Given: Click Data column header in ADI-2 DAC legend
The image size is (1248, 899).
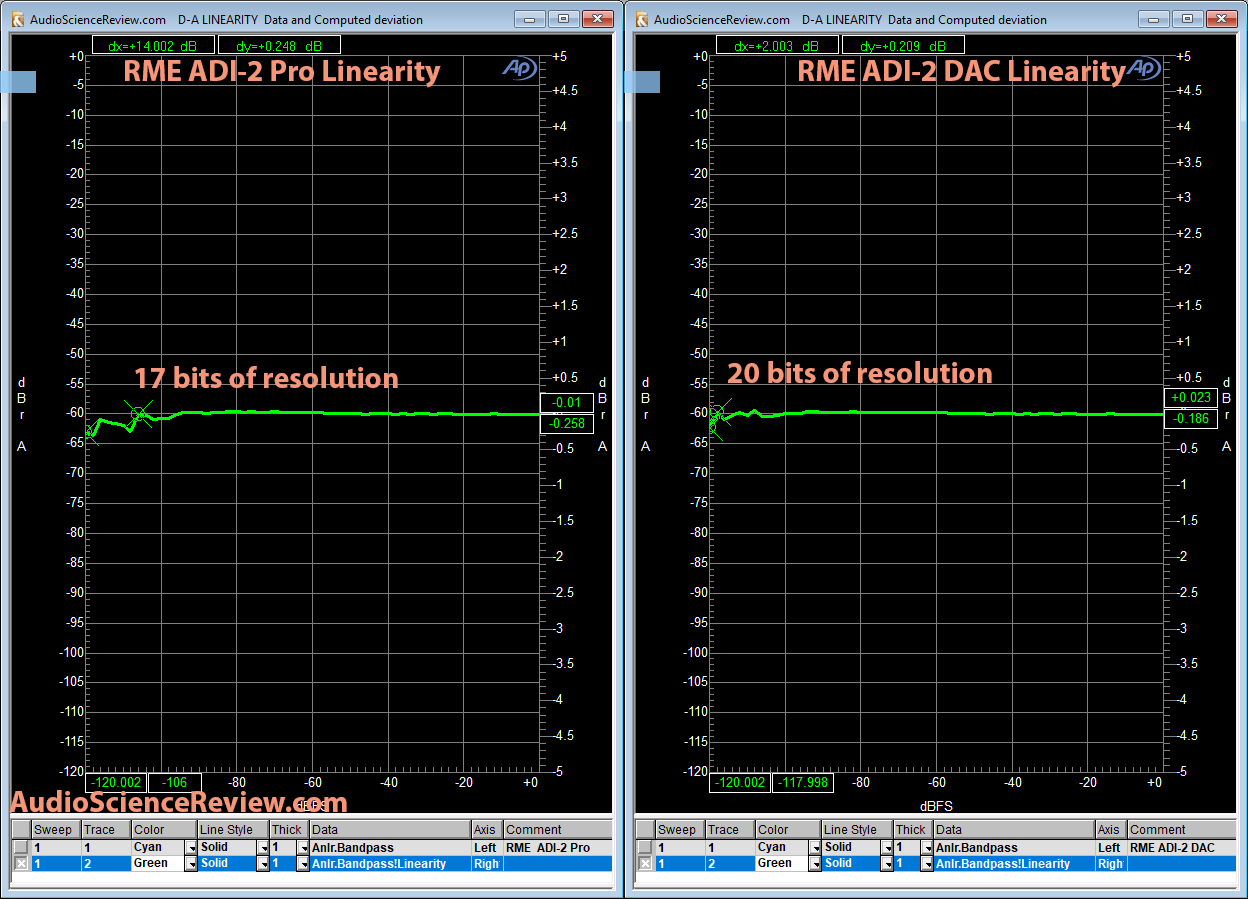Looking at the screenshot, I should 1014,830.
